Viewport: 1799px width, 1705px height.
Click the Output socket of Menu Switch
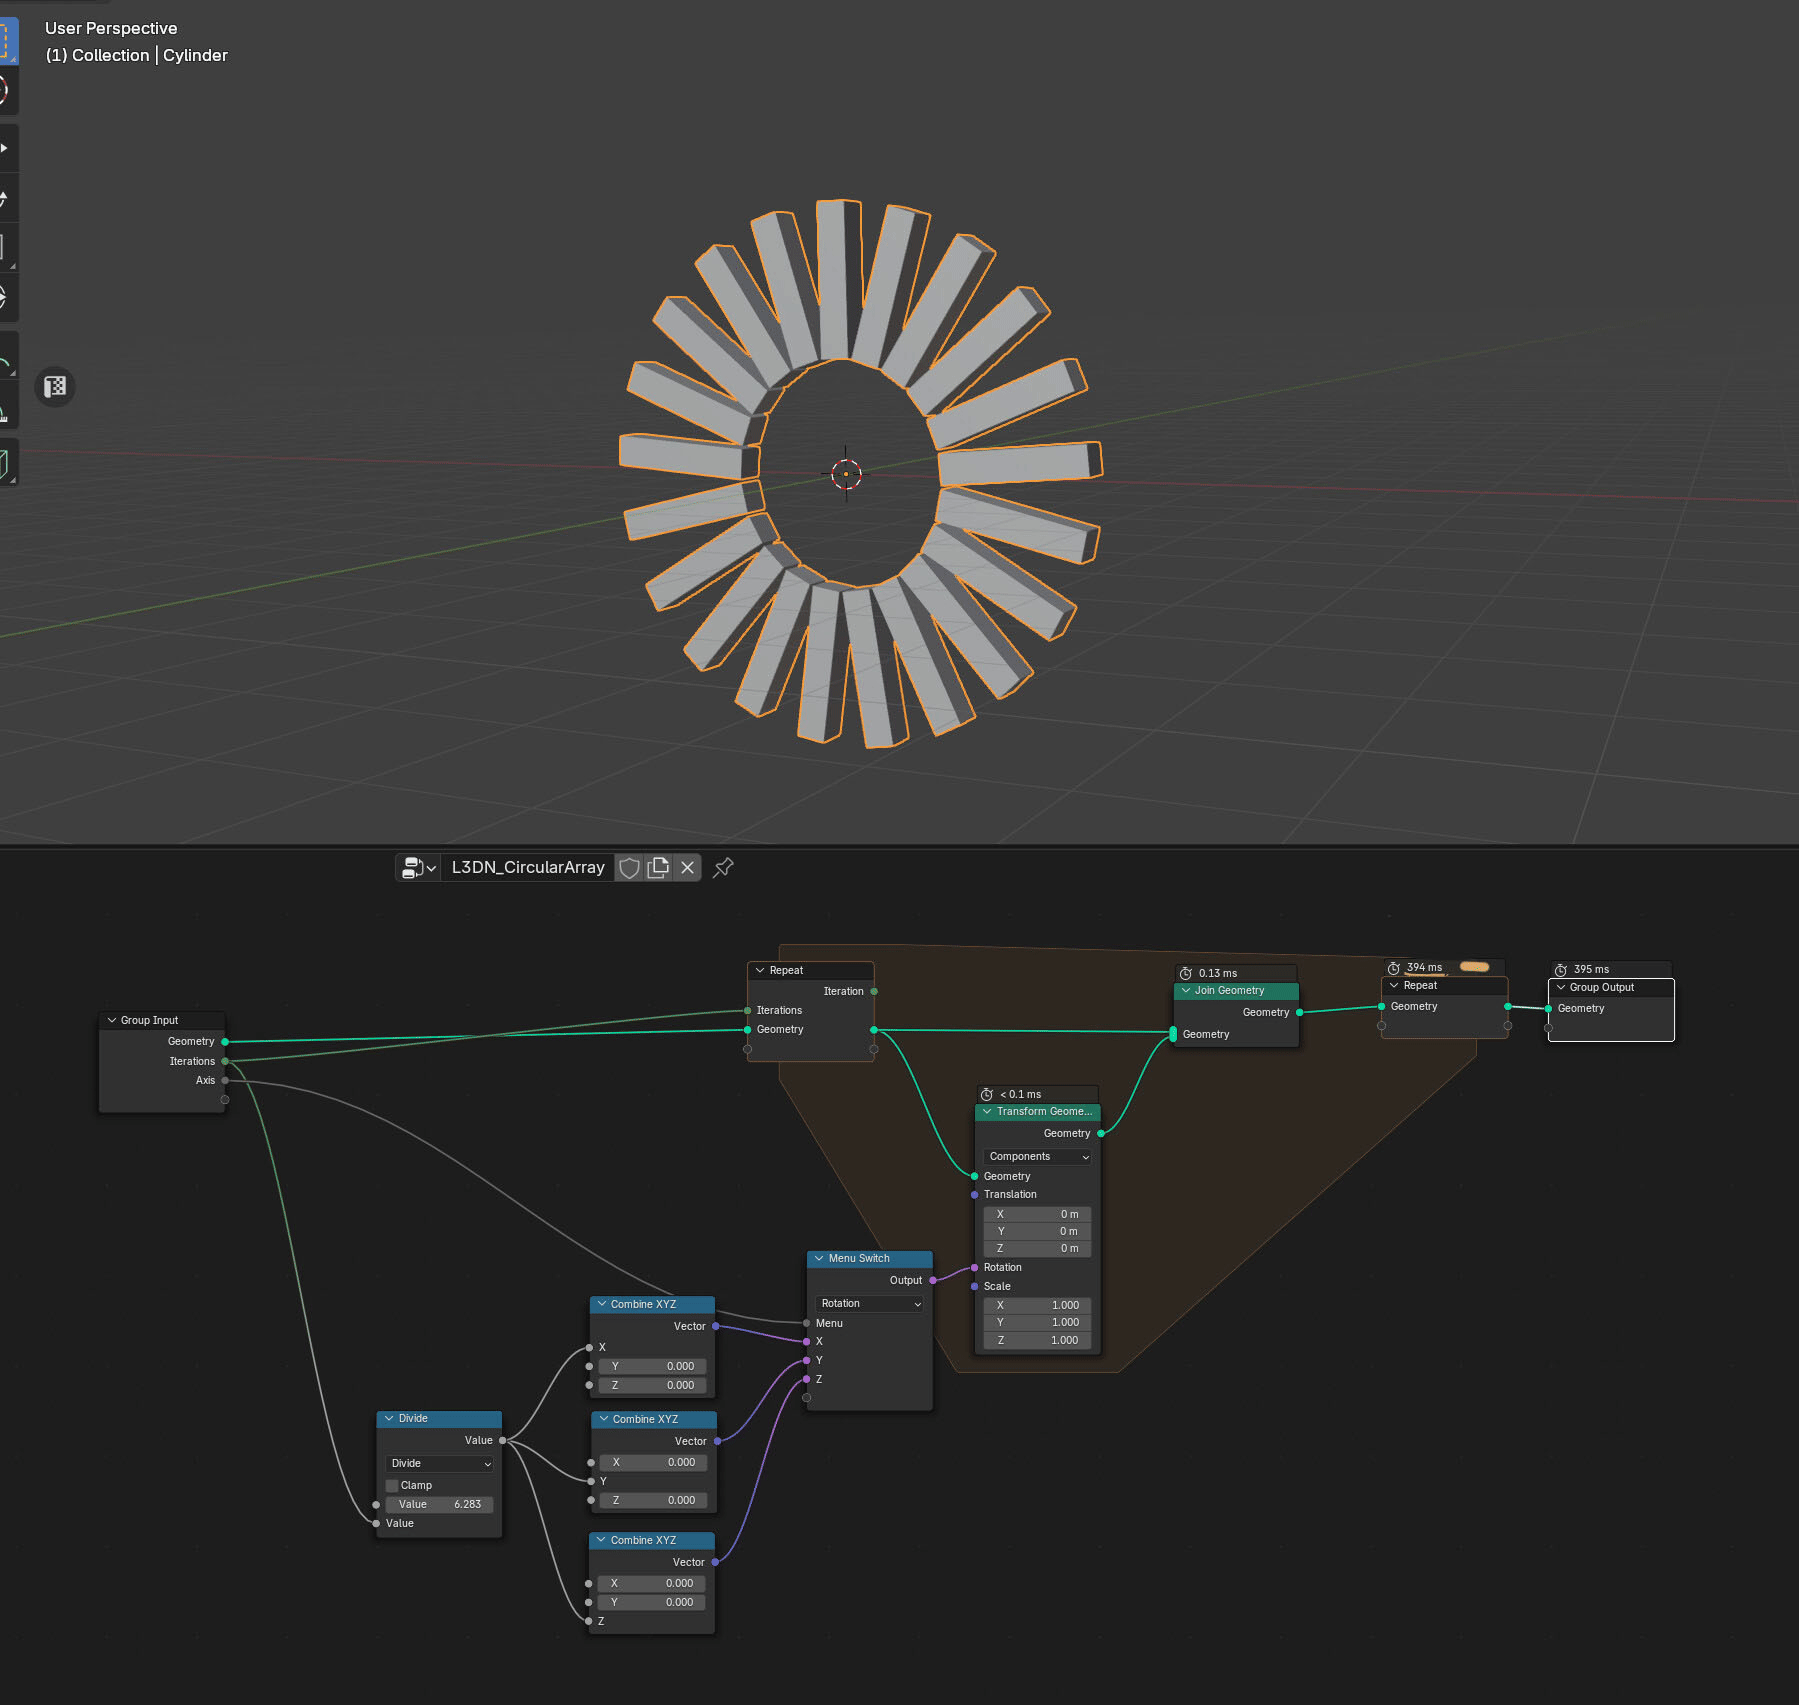933,1280
